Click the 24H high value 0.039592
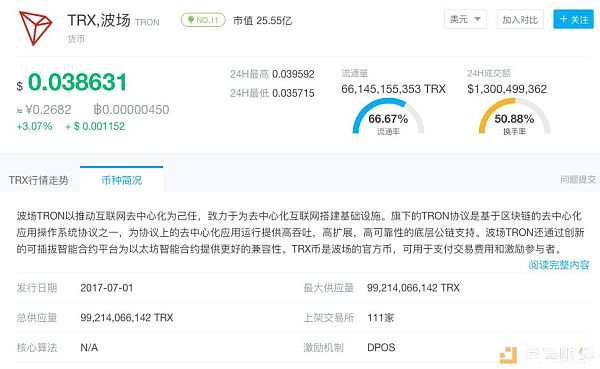This screenshot has height=369, width=600. pos(293,74)
